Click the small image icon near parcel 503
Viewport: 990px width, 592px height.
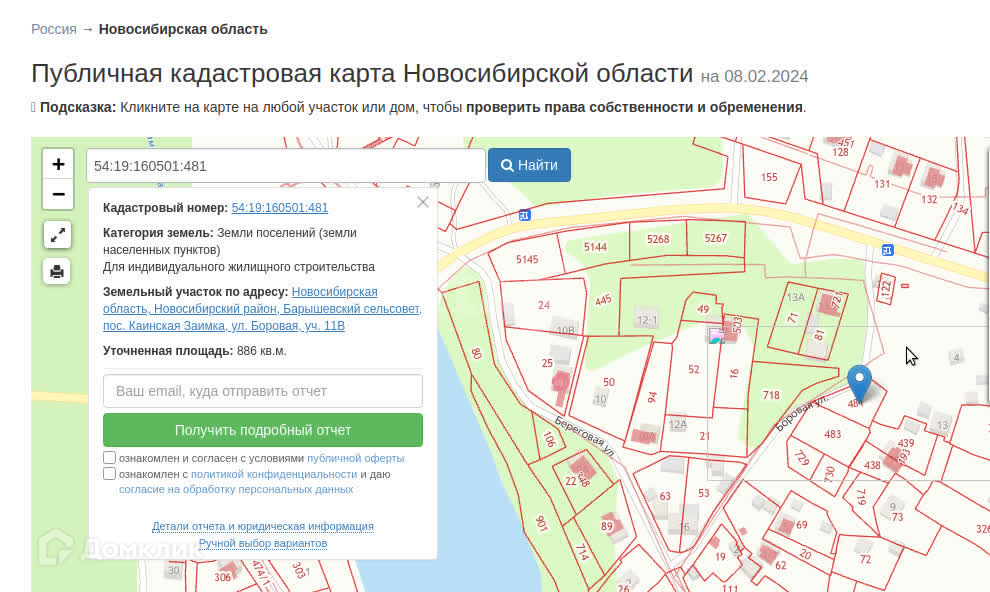tap(716, 336)
